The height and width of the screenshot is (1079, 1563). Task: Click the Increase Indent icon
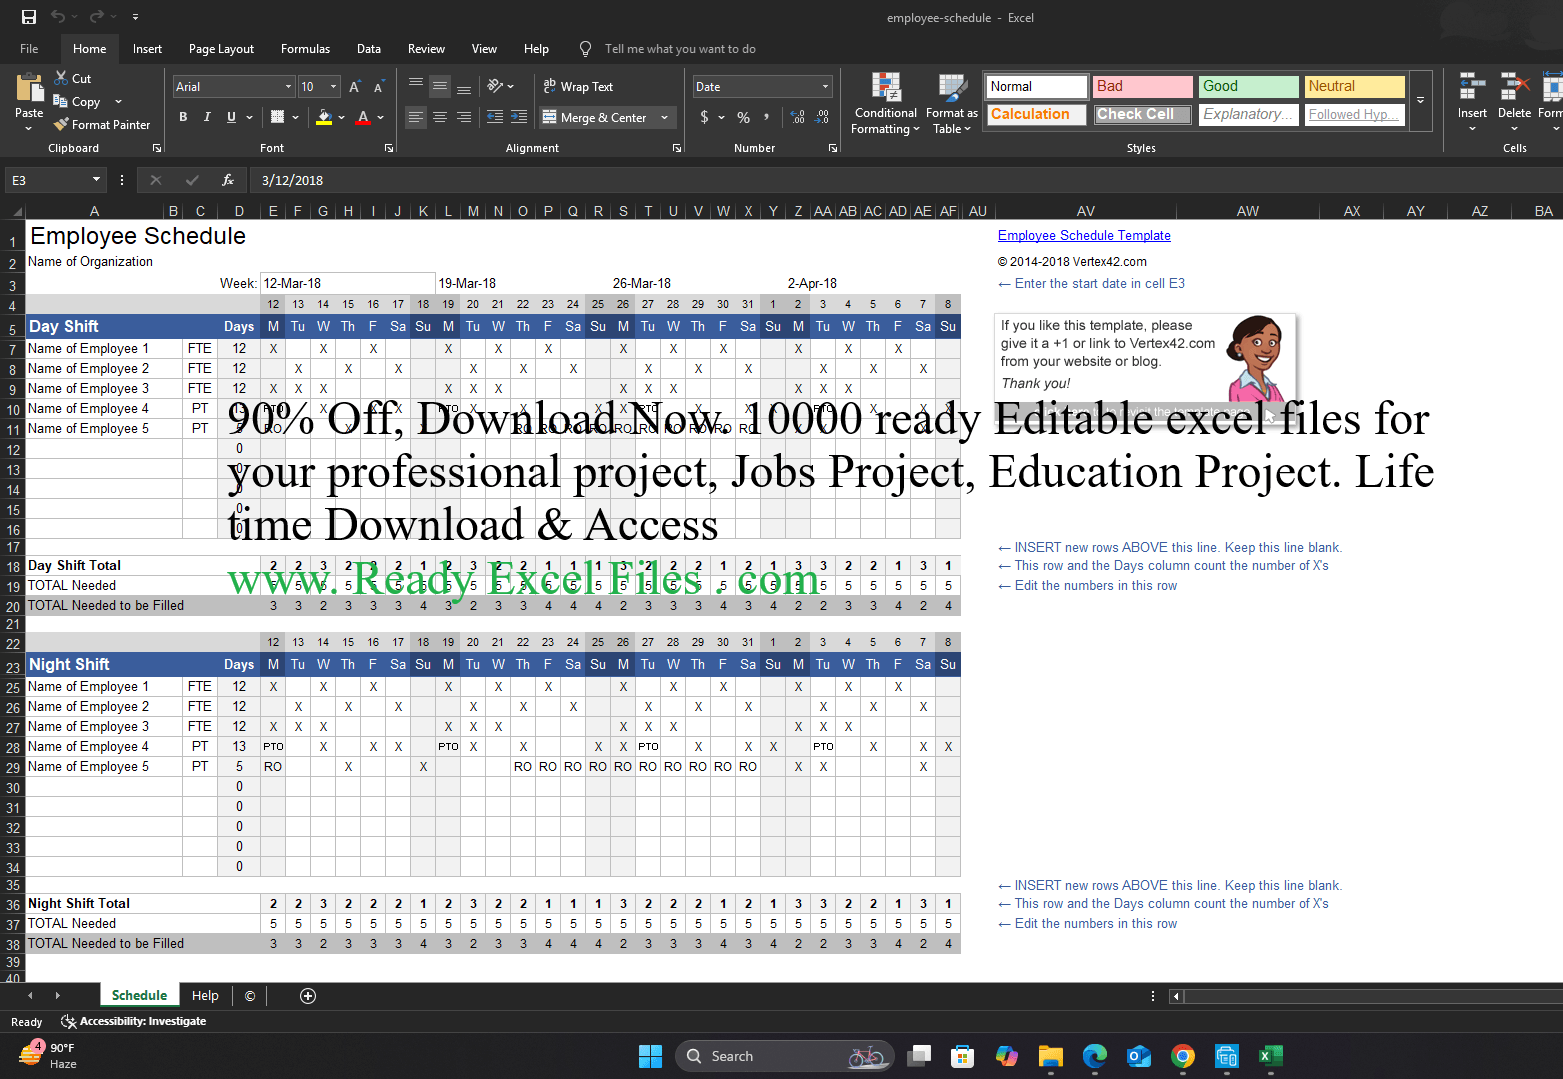point(519,117)
